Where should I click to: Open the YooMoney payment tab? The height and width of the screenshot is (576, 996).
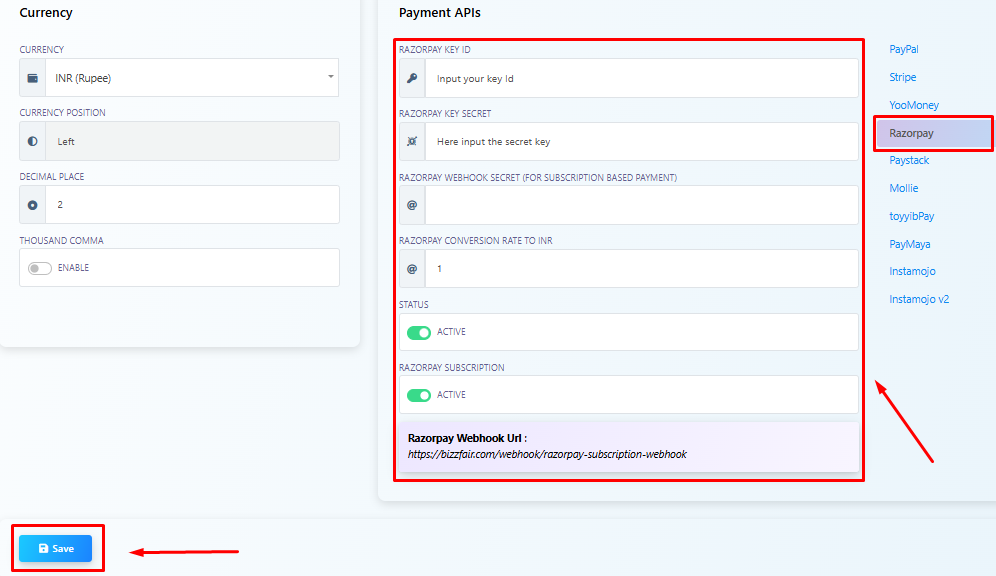(913, 105)
